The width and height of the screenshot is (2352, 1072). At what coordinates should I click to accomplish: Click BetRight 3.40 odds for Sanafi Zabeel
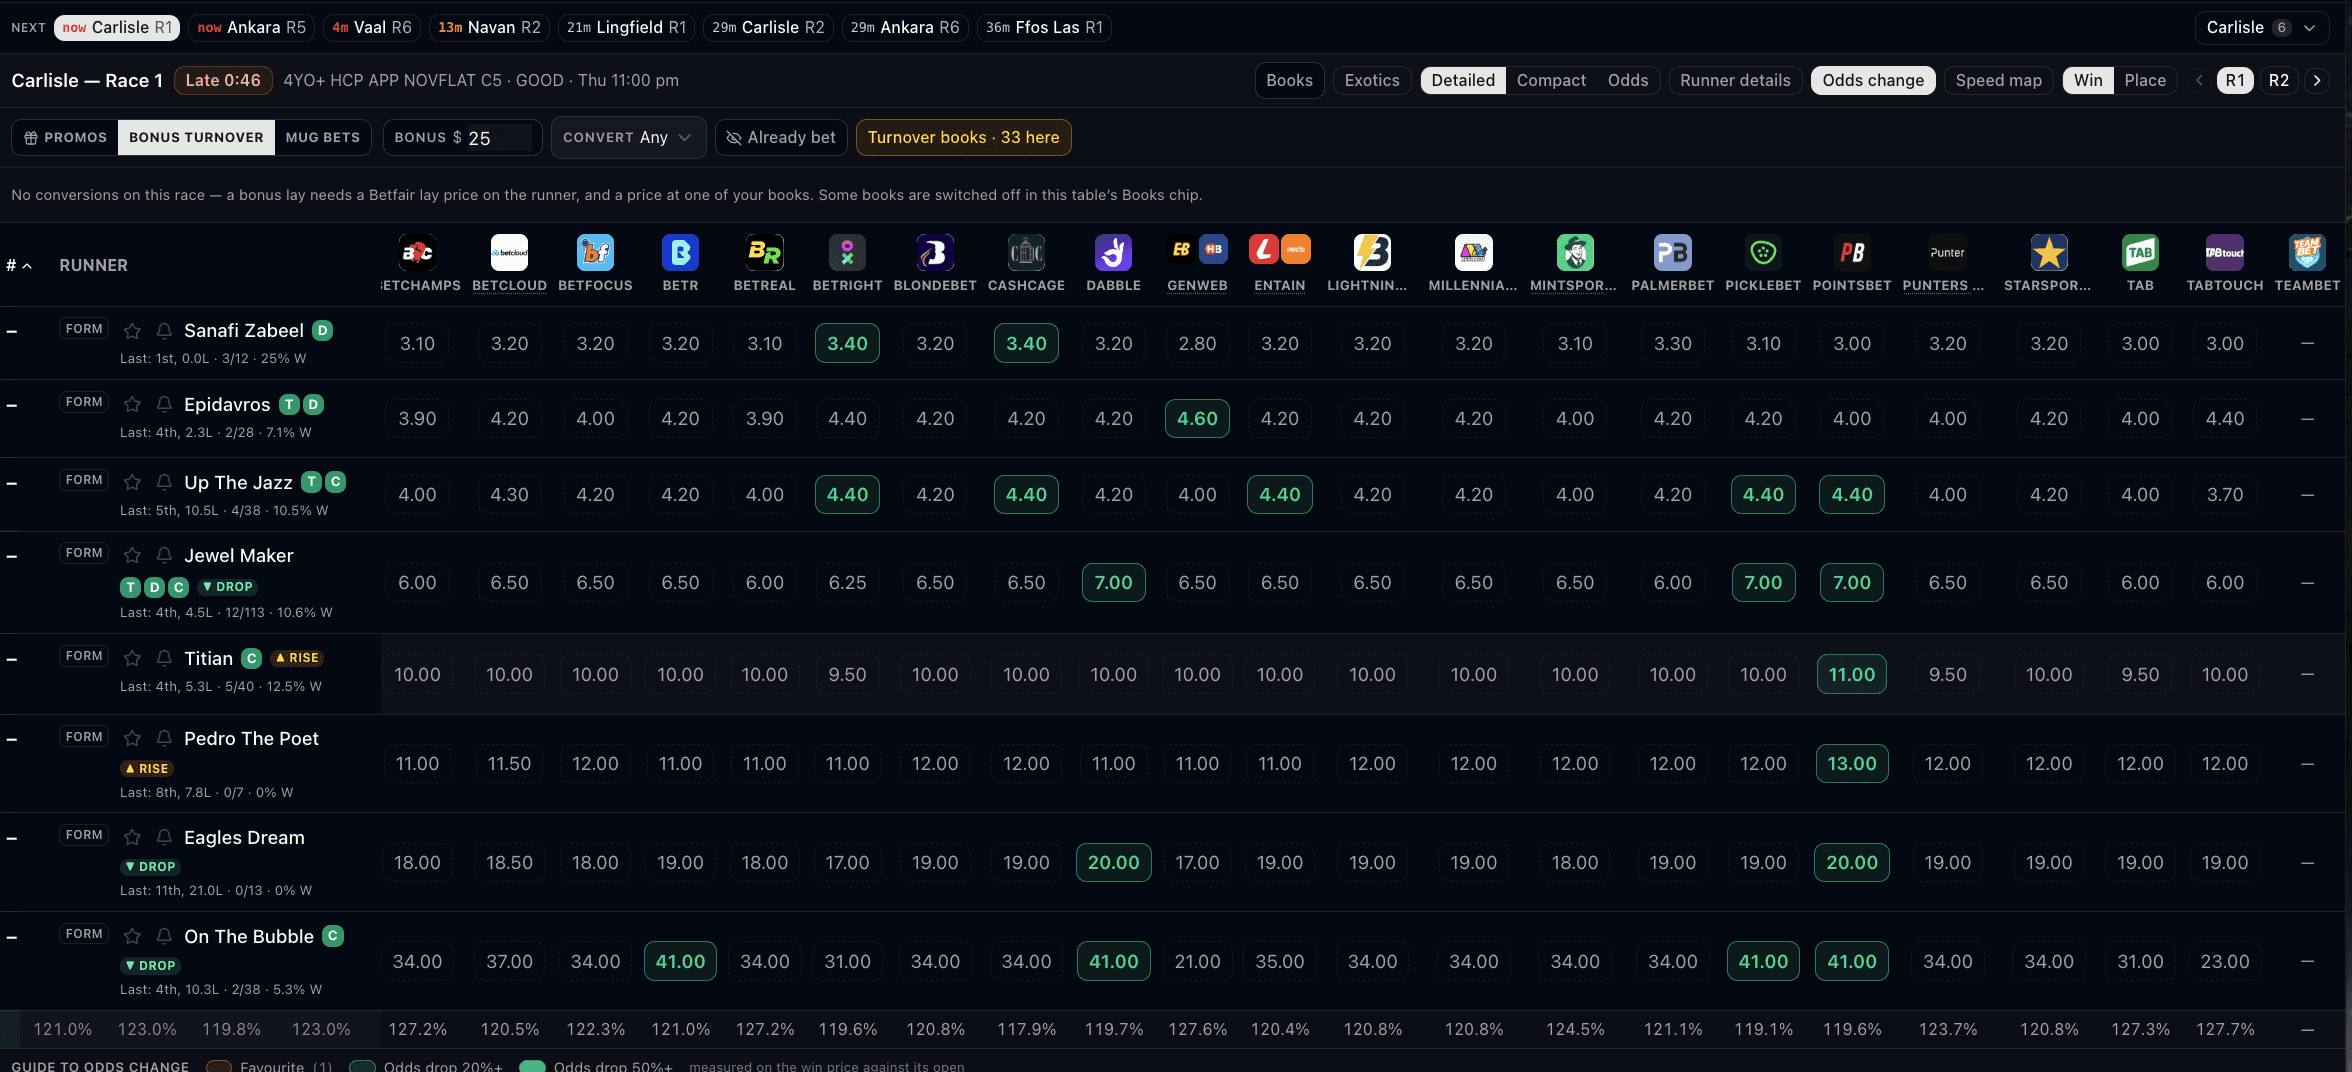pyautogui.click(x=847, y=343)
